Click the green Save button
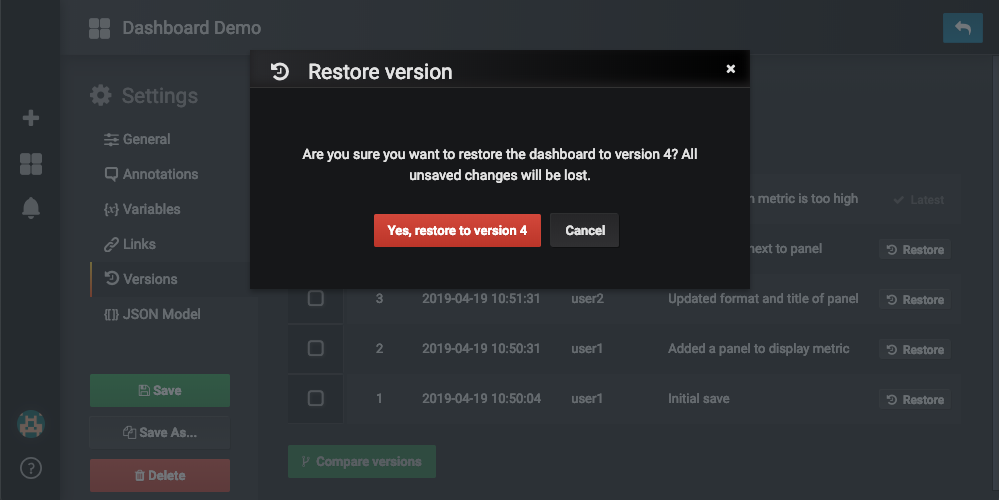The image size is (999, 500). [160, 390]
